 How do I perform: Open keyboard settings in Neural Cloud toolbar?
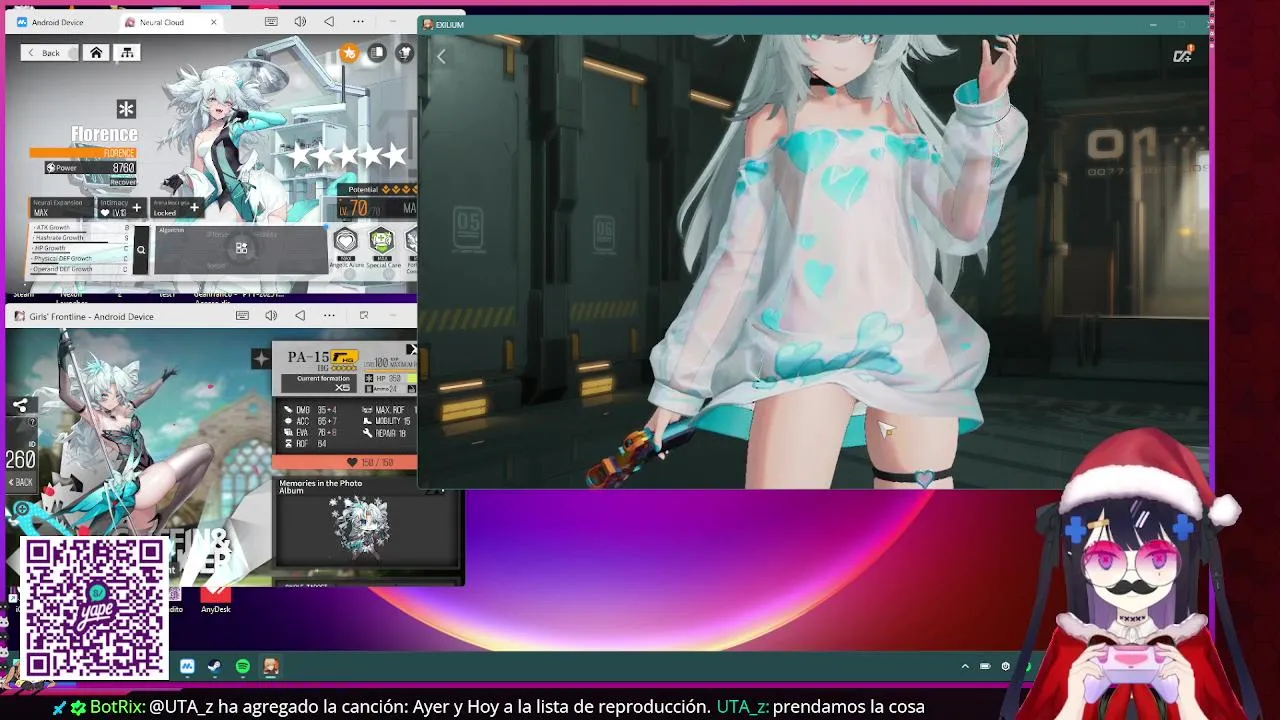[x=271, y=22]
